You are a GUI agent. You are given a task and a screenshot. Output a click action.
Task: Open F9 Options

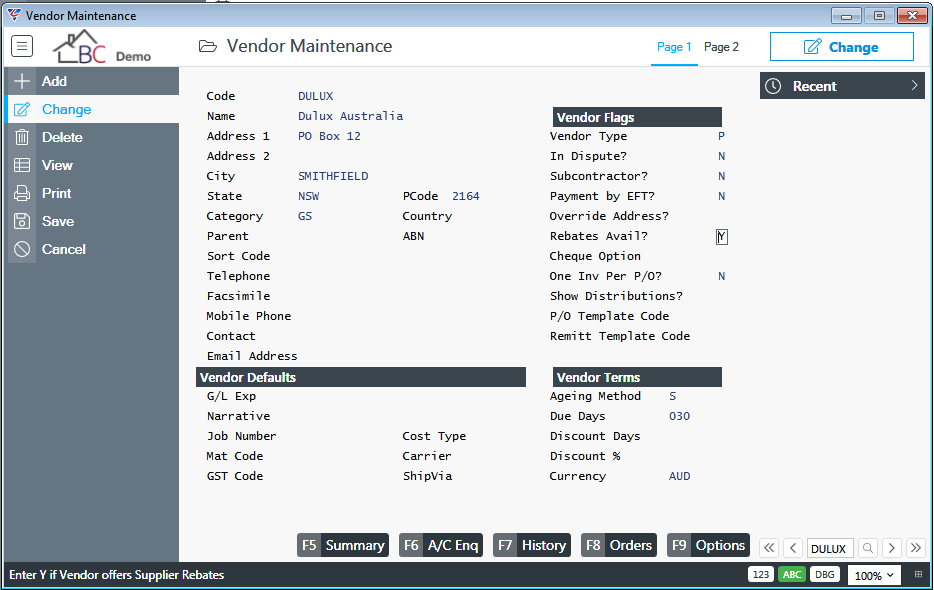(x=708, y=545)
